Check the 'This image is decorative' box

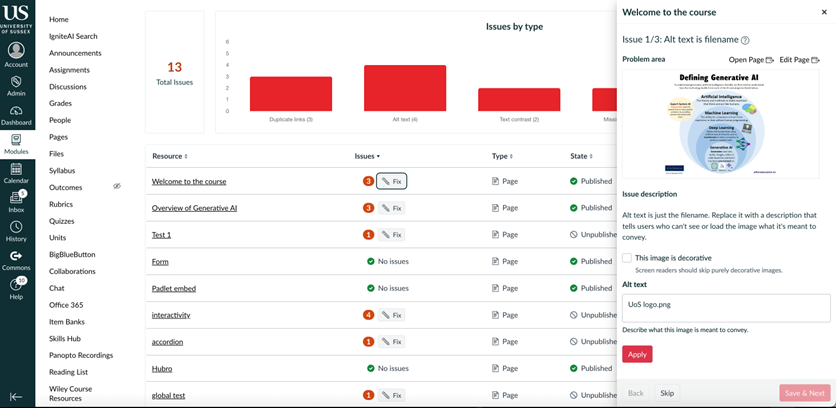[627, 258]
